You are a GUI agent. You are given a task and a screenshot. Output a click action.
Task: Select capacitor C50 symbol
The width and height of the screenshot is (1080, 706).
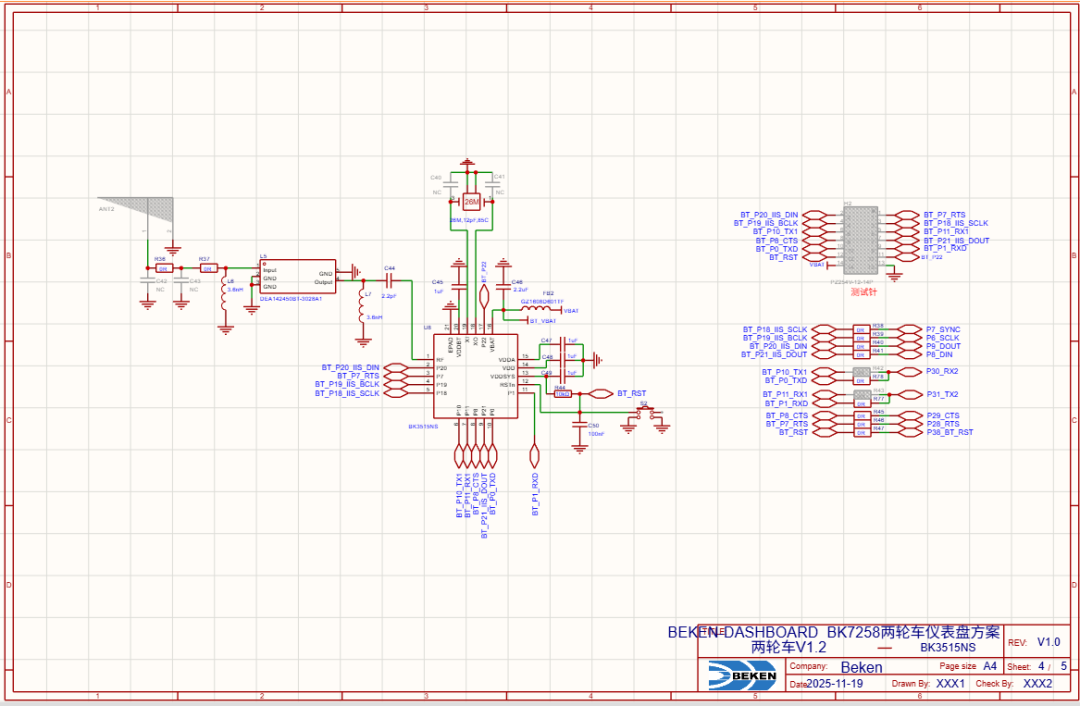(580, 426)
